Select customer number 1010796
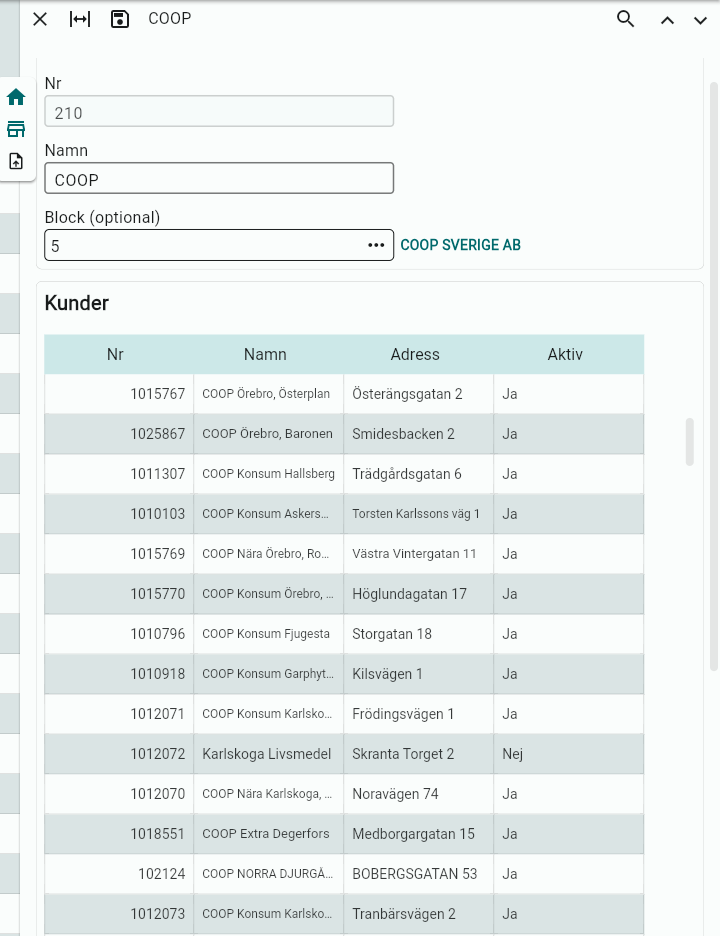Image resolution: width=720 pixels, height=936 pixels. click(158, 634)
